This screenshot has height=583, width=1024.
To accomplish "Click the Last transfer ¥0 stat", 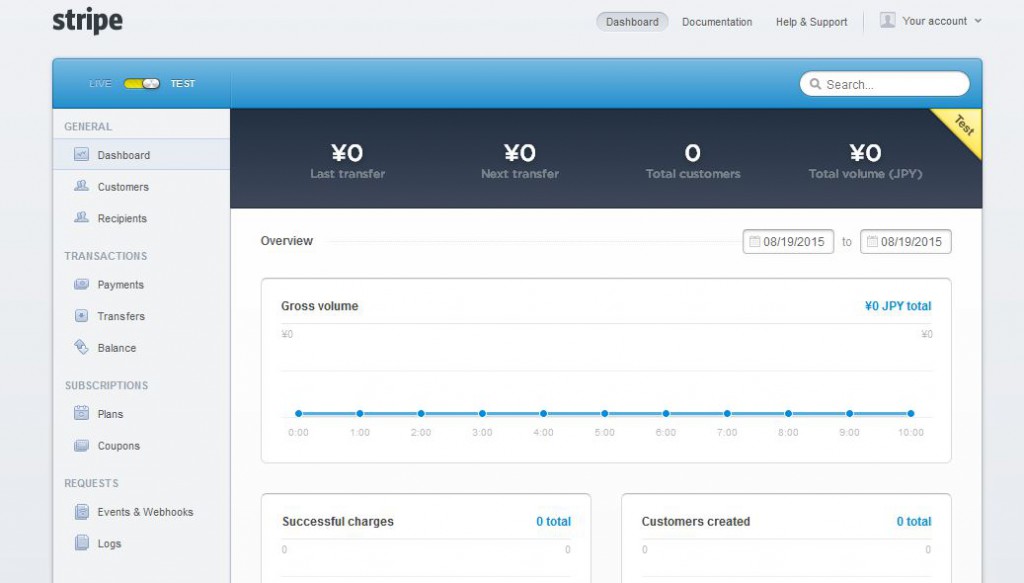I will [x=347, y=161].
